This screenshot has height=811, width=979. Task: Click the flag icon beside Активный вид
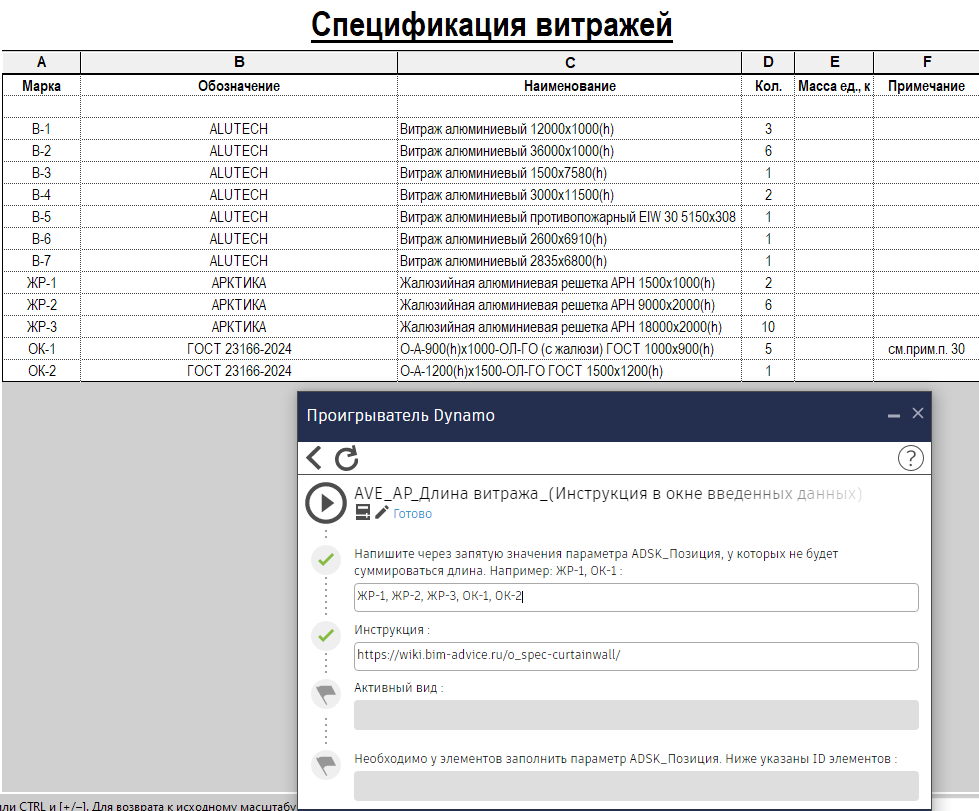tap(326, 693)
